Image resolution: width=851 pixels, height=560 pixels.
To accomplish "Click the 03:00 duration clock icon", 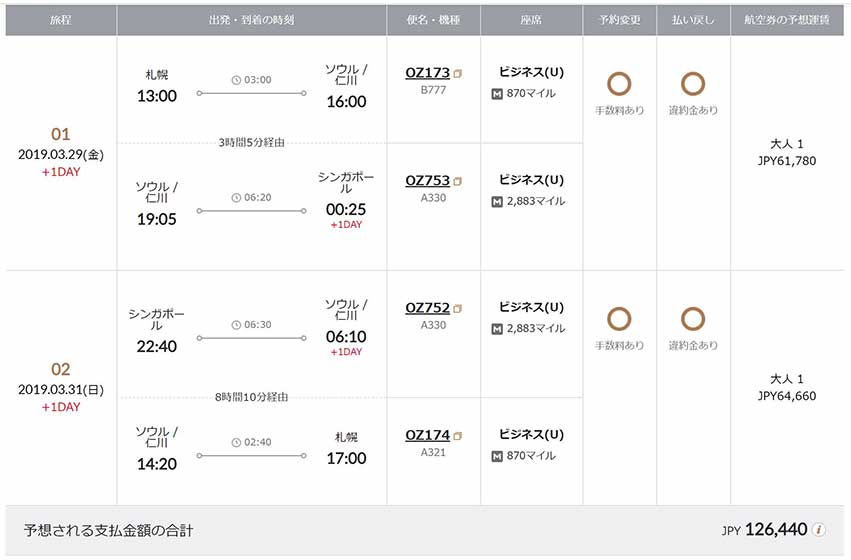I will pyautogui.click(x=236, y=80).
